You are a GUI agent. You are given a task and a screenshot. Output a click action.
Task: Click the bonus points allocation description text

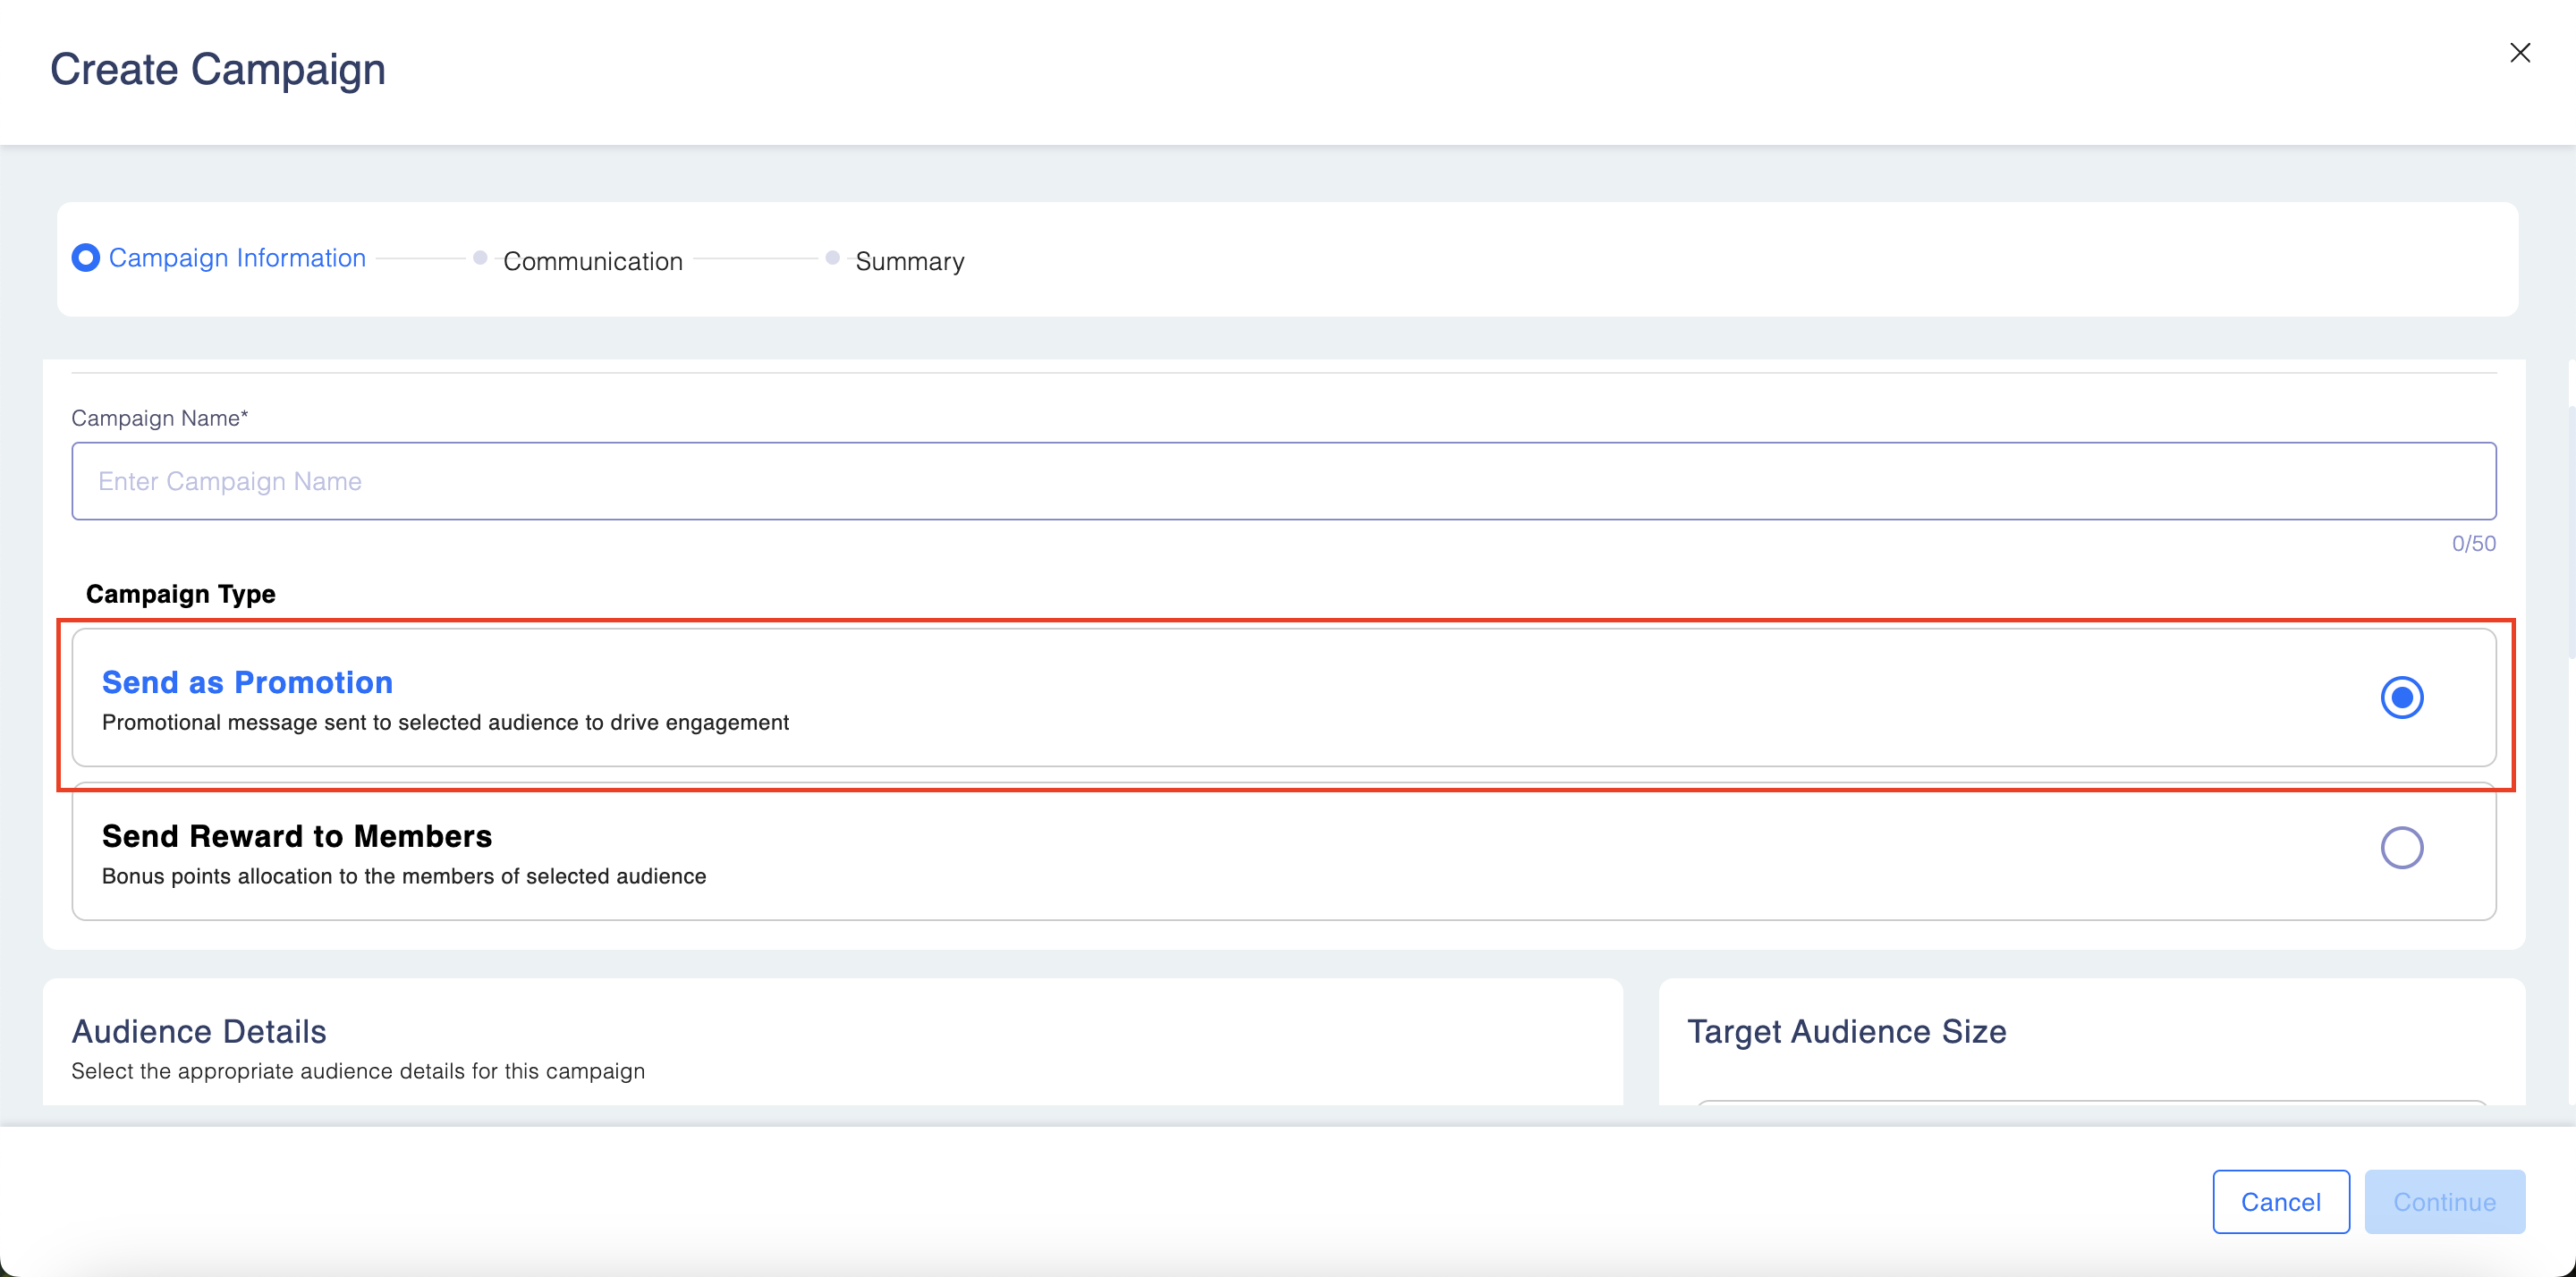point(404,876)
